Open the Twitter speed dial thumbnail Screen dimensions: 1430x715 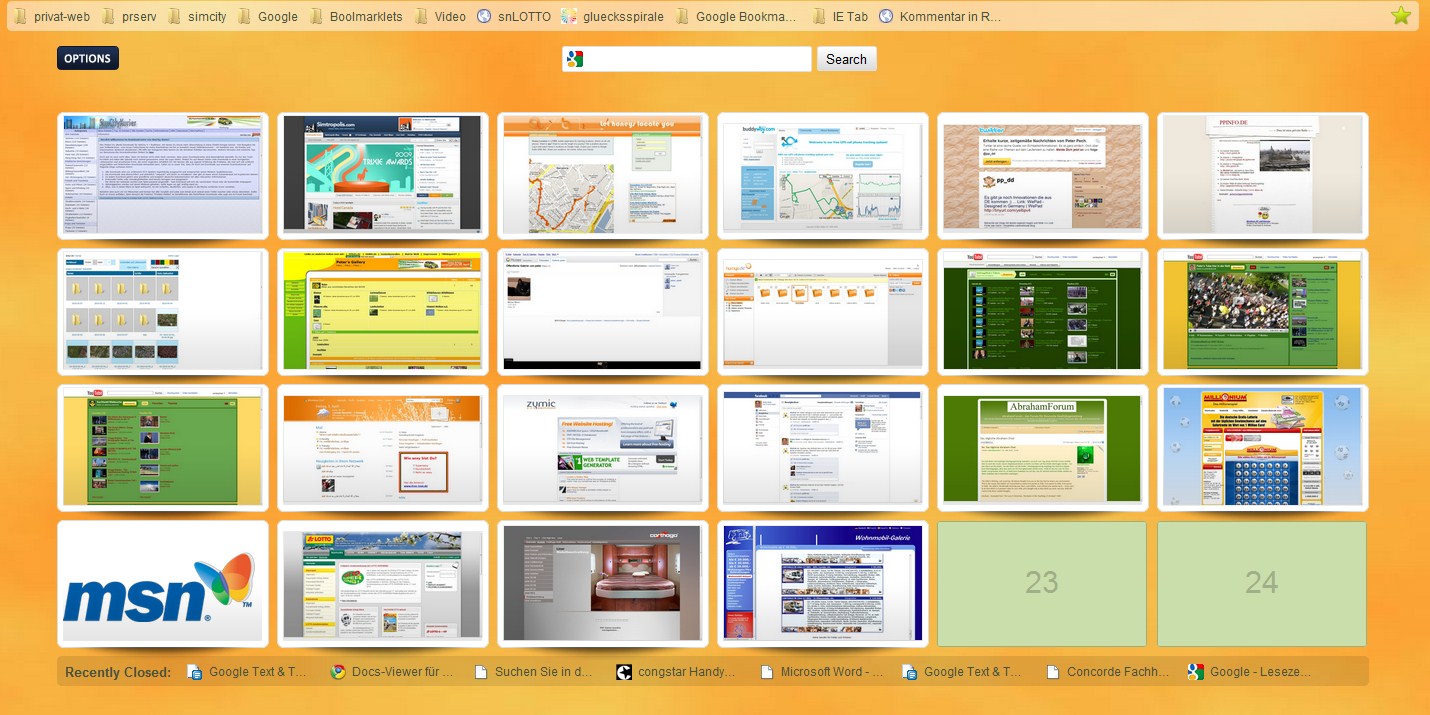(1042, 176)
